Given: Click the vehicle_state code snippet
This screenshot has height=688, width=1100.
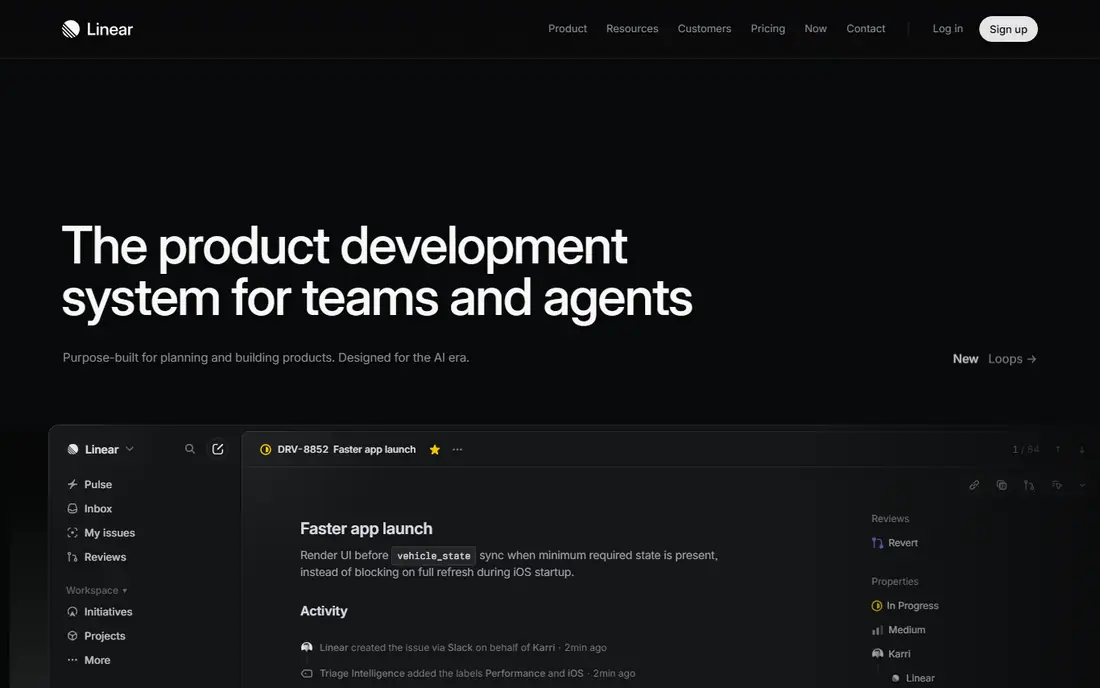Looking at the screenshot, I should 434,555.
